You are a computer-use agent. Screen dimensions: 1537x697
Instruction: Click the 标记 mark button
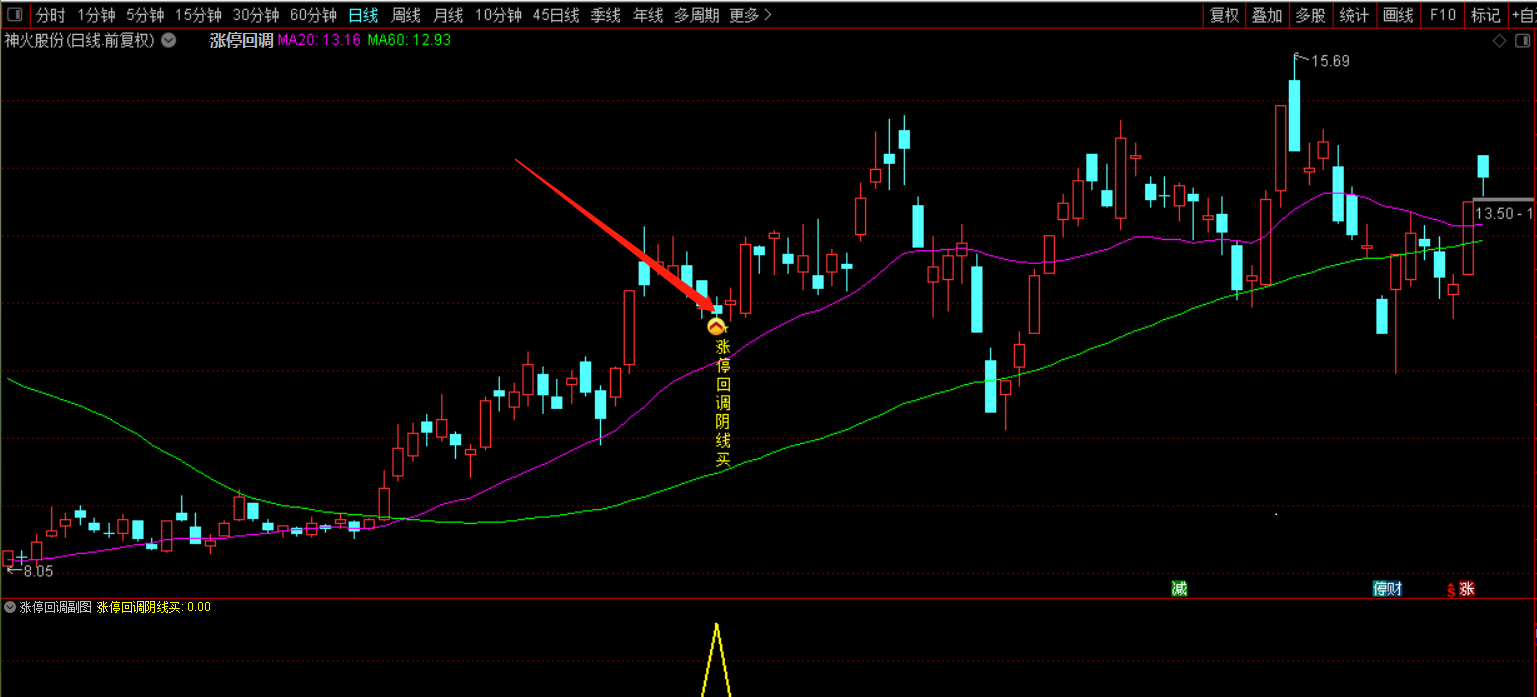[x=1485, y=15]
